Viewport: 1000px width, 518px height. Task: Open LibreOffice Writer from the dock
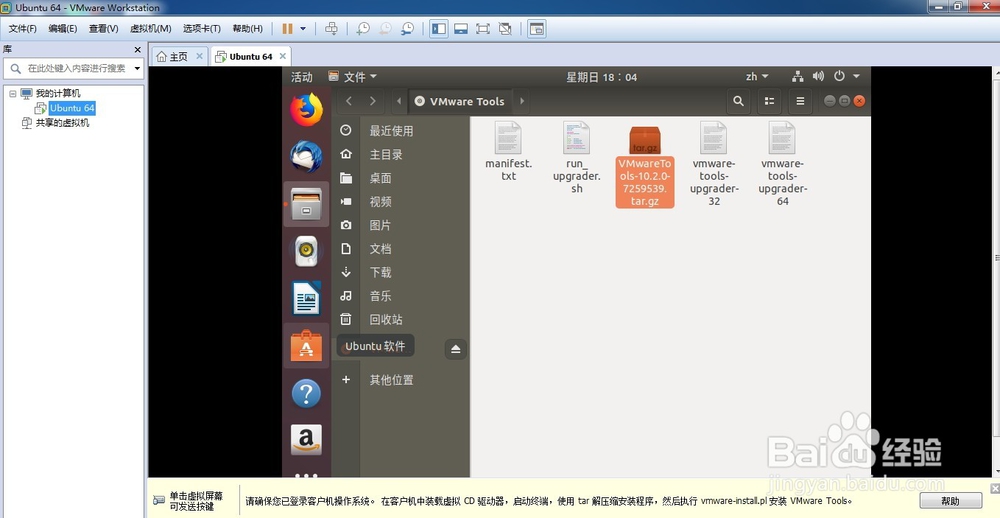(306, 299)
